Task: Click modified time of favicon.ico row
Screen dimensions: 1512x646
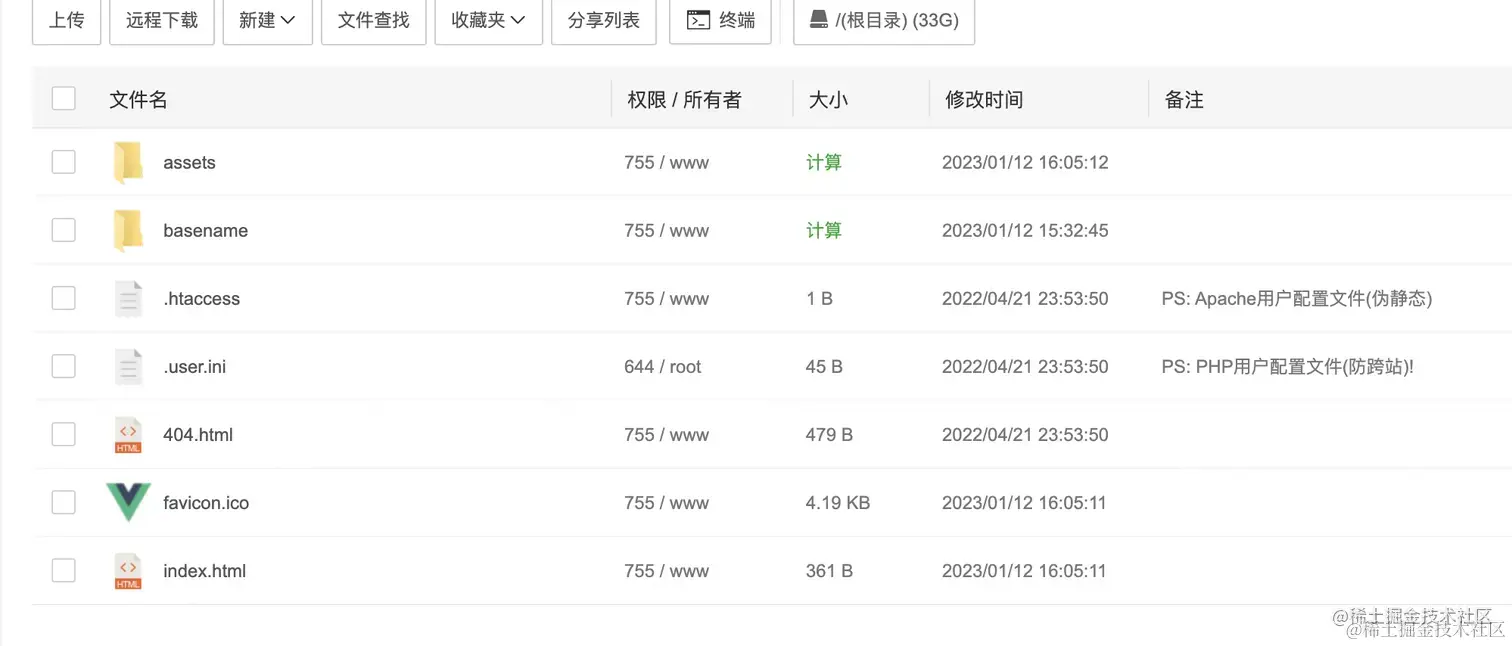Action: point(1024,503)
